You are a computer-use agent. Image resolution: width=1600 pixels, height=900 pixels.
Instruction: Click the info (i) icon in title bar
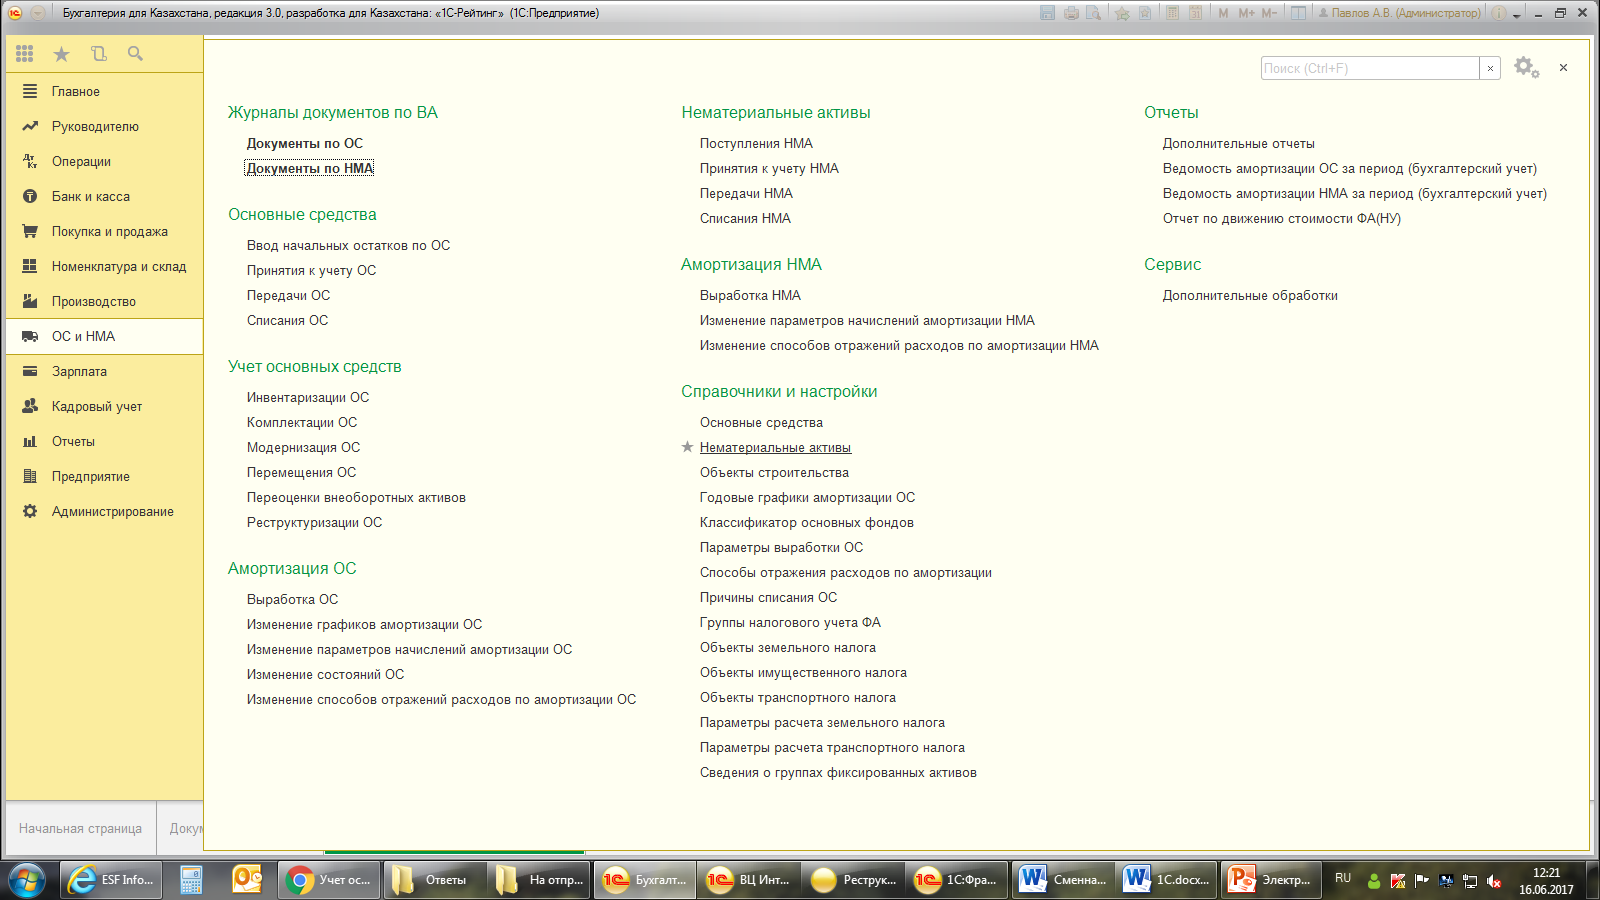pos(1499,13)
